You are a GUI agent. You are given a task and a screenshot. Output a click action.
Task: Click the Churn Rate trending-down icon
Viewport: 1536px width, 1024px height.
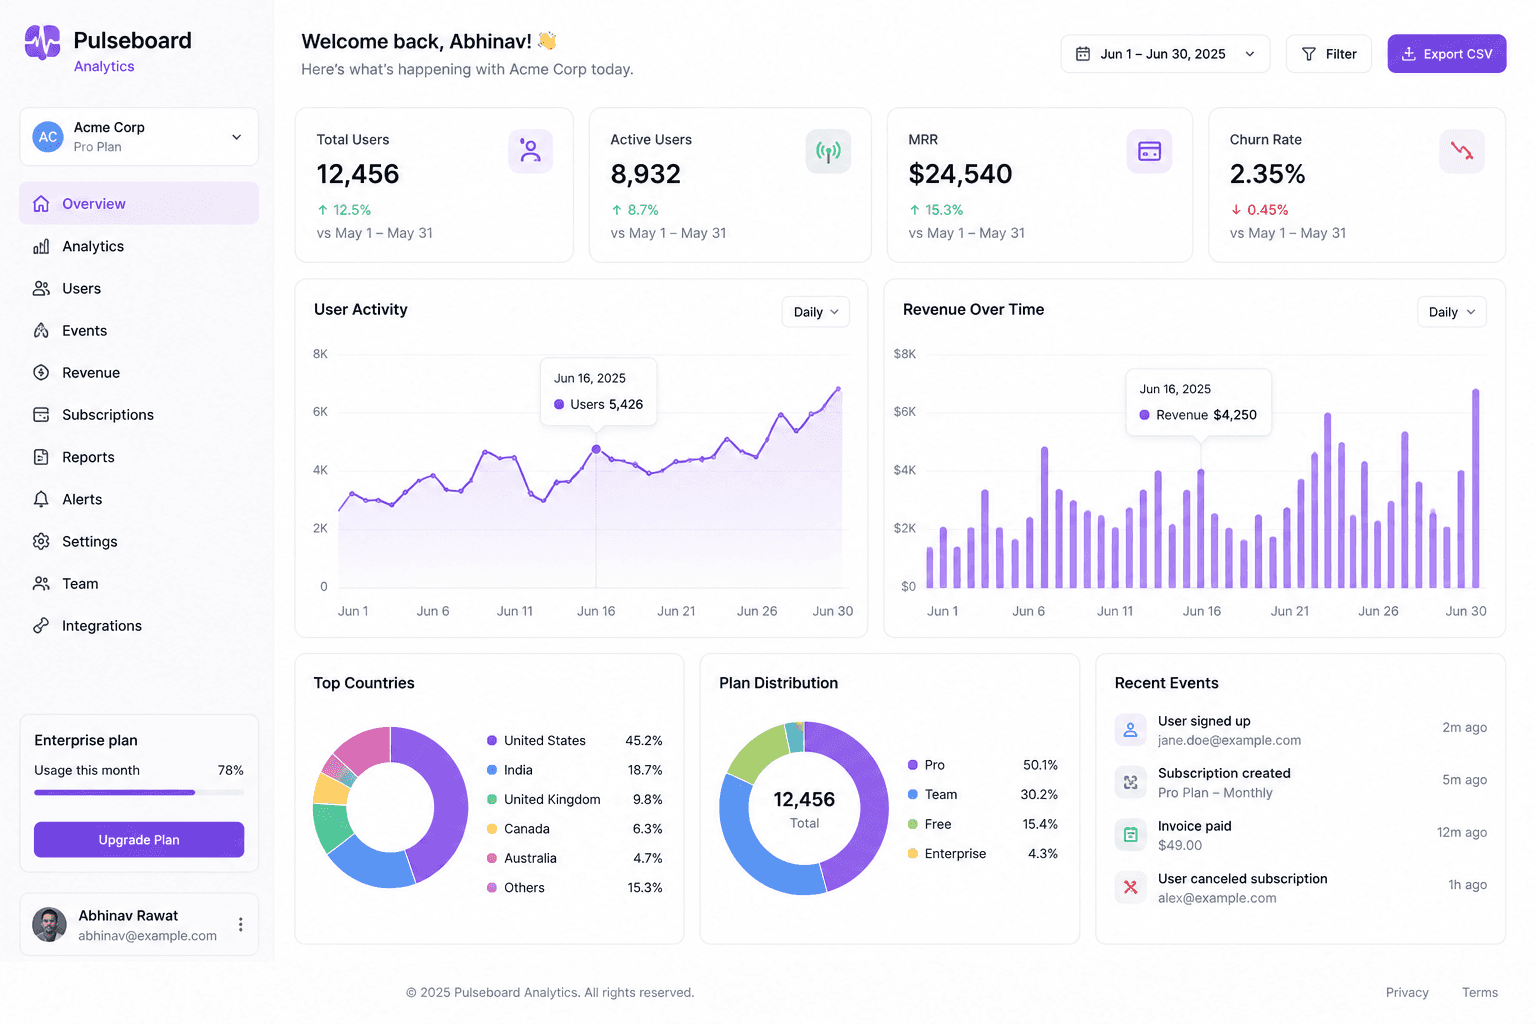1462,151
